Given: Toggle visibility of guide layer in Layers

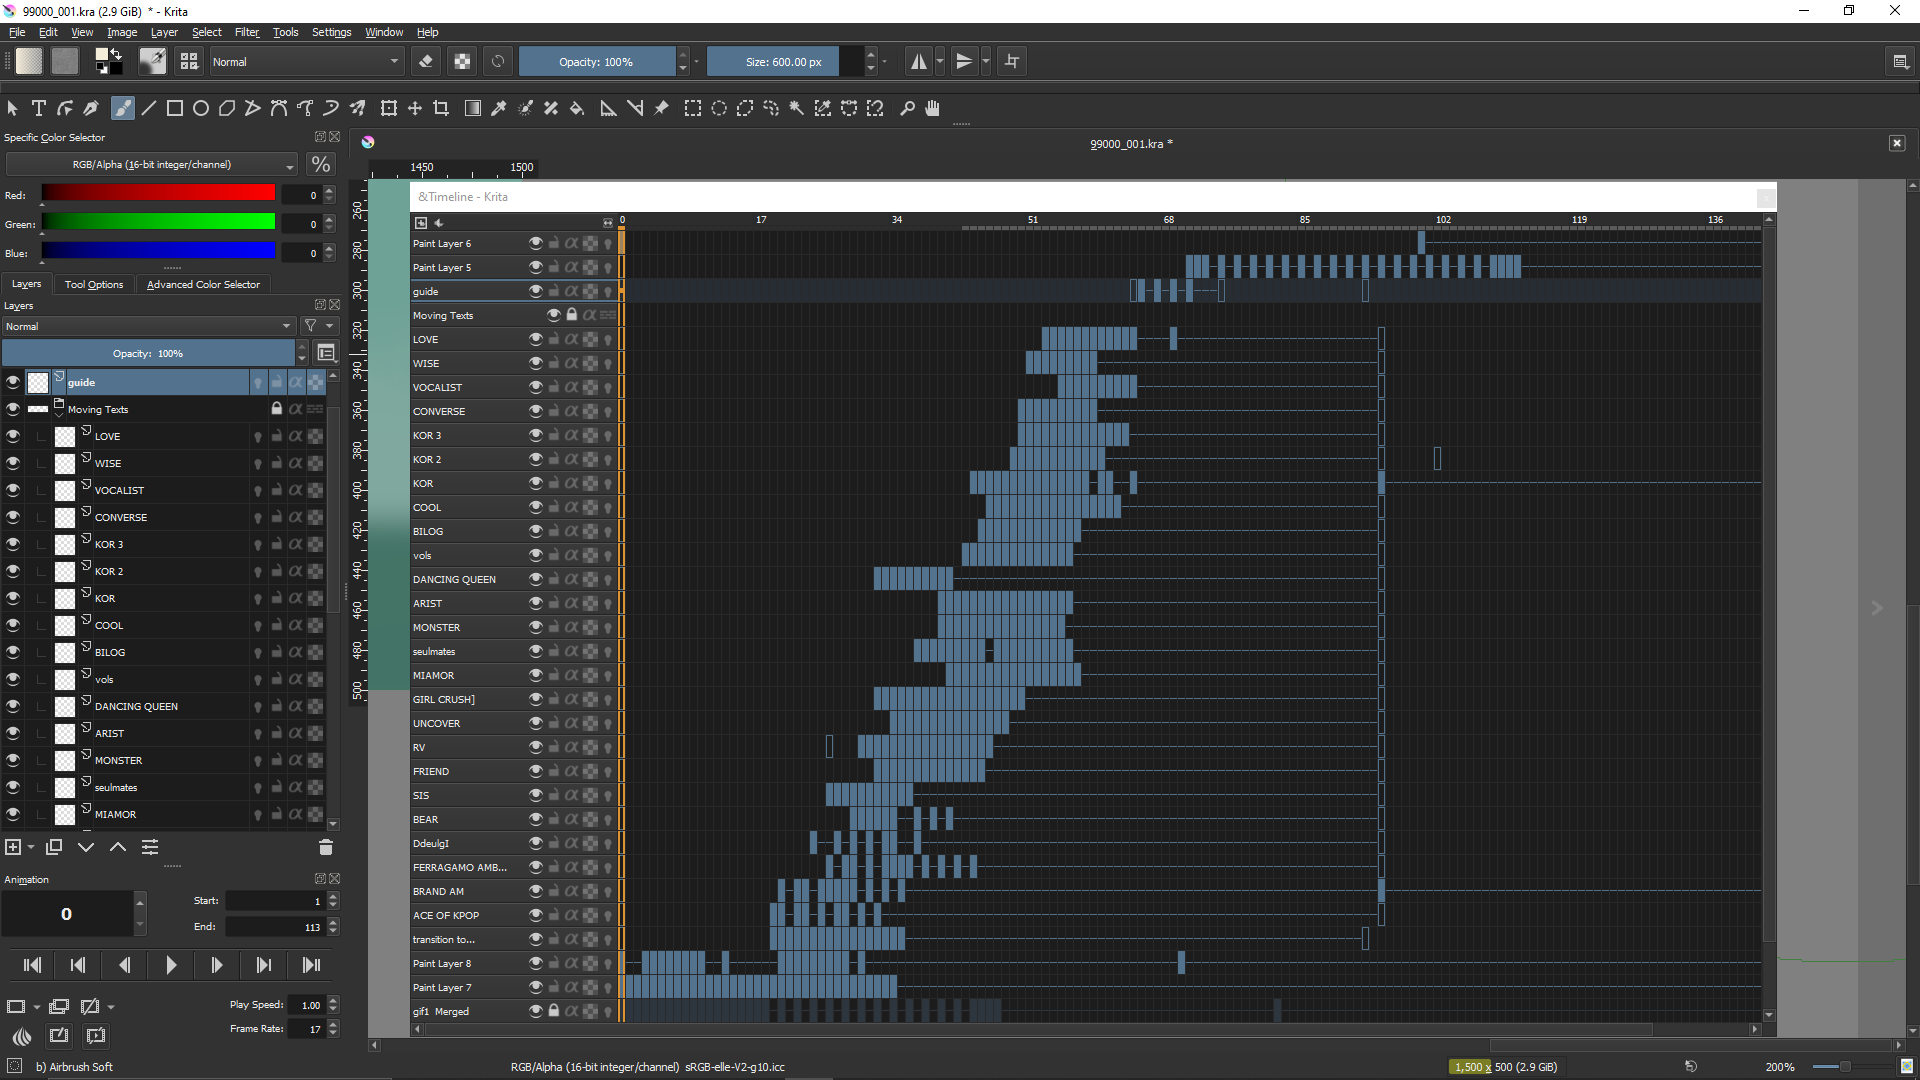Looking at the screenshot, I should [x=13, y=382].
